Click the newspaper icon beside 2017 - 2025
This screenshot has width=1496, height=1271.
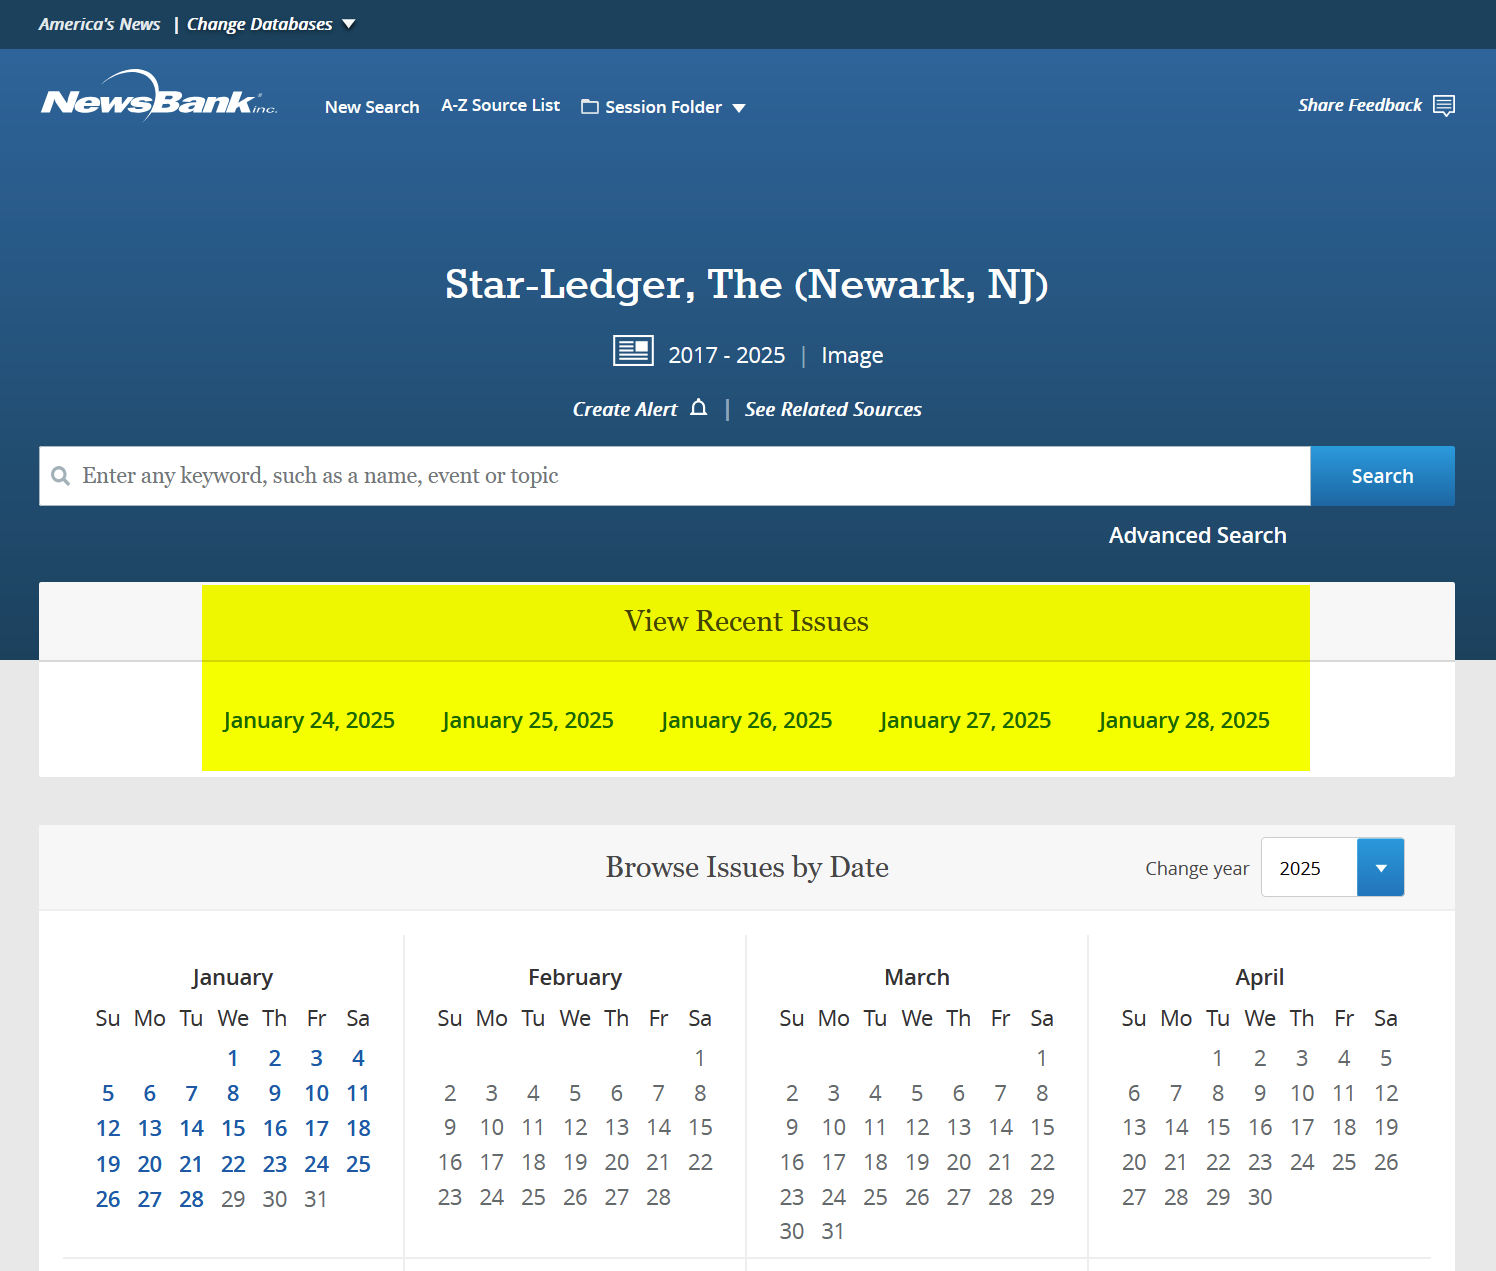pos(633,352)
